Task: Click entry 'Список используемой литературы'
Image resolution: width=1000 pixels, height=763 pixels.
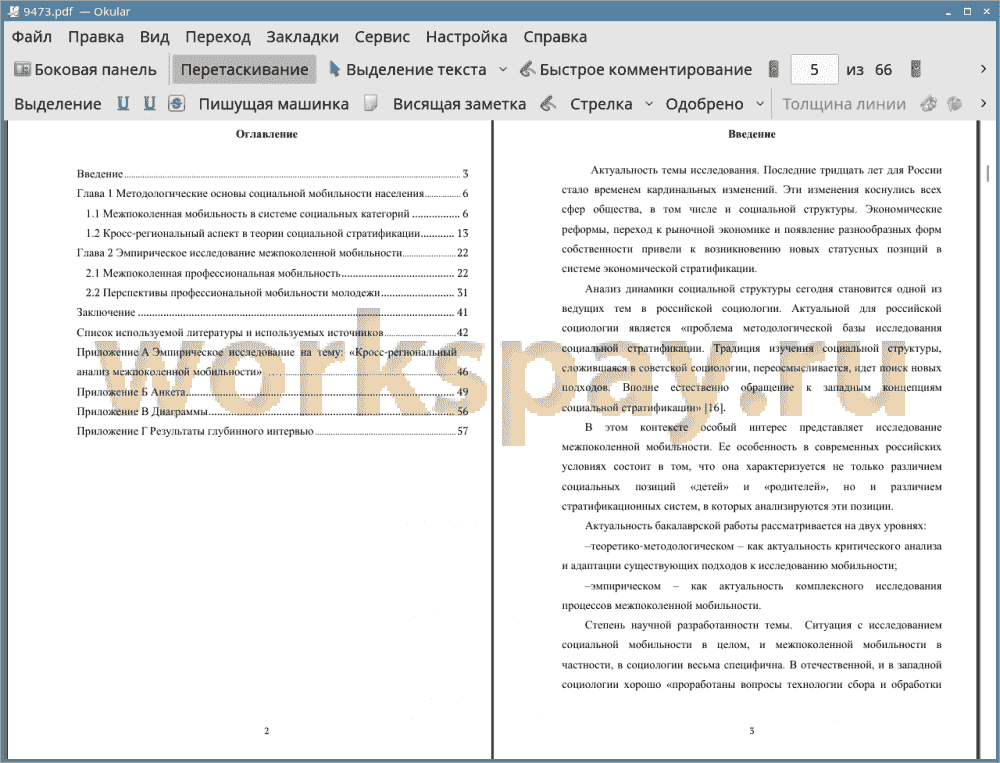Action: click(272, 332)
